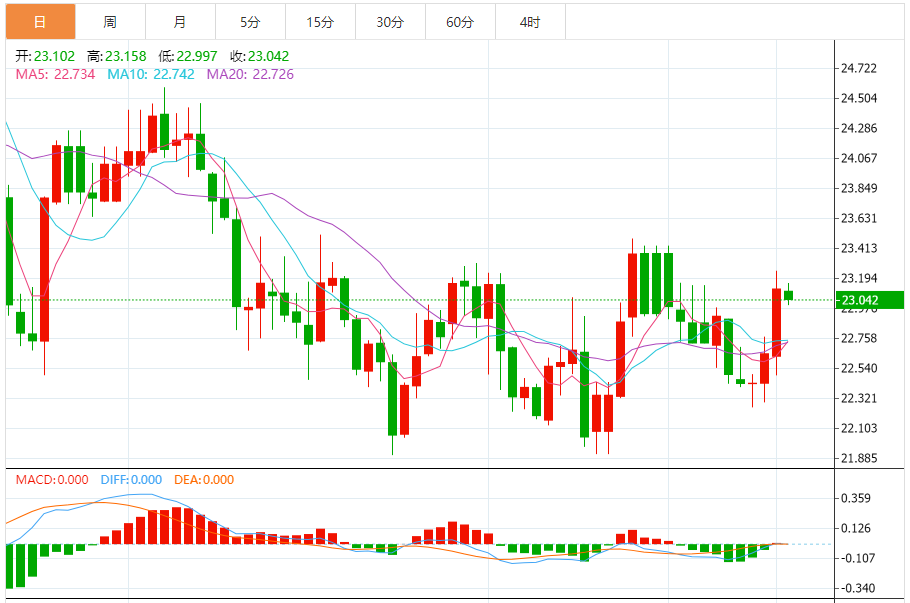Click the 23.194 price axis label
This screenshot has width=910, height=603.
pyautogui.click(x=859, y=278)
